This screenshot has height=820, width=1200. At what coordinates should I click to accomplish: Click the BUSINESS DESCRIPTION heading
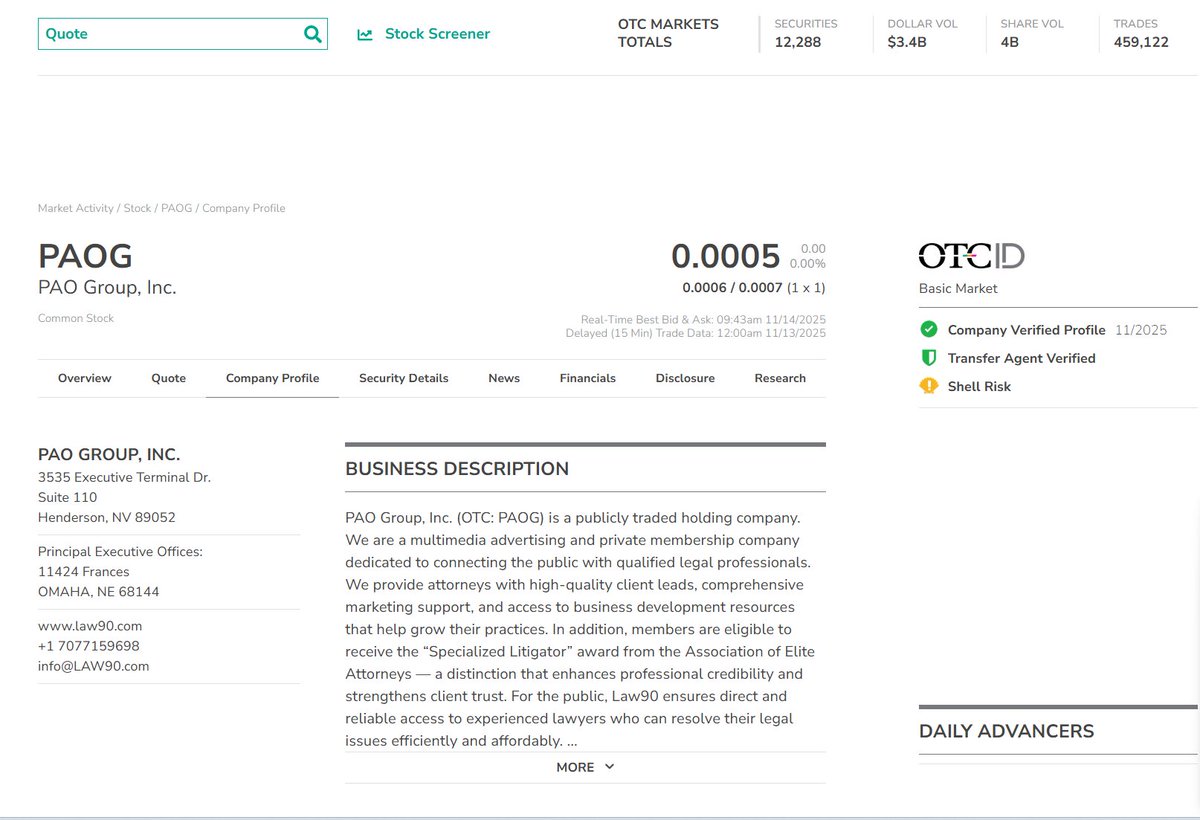point(457,469)
